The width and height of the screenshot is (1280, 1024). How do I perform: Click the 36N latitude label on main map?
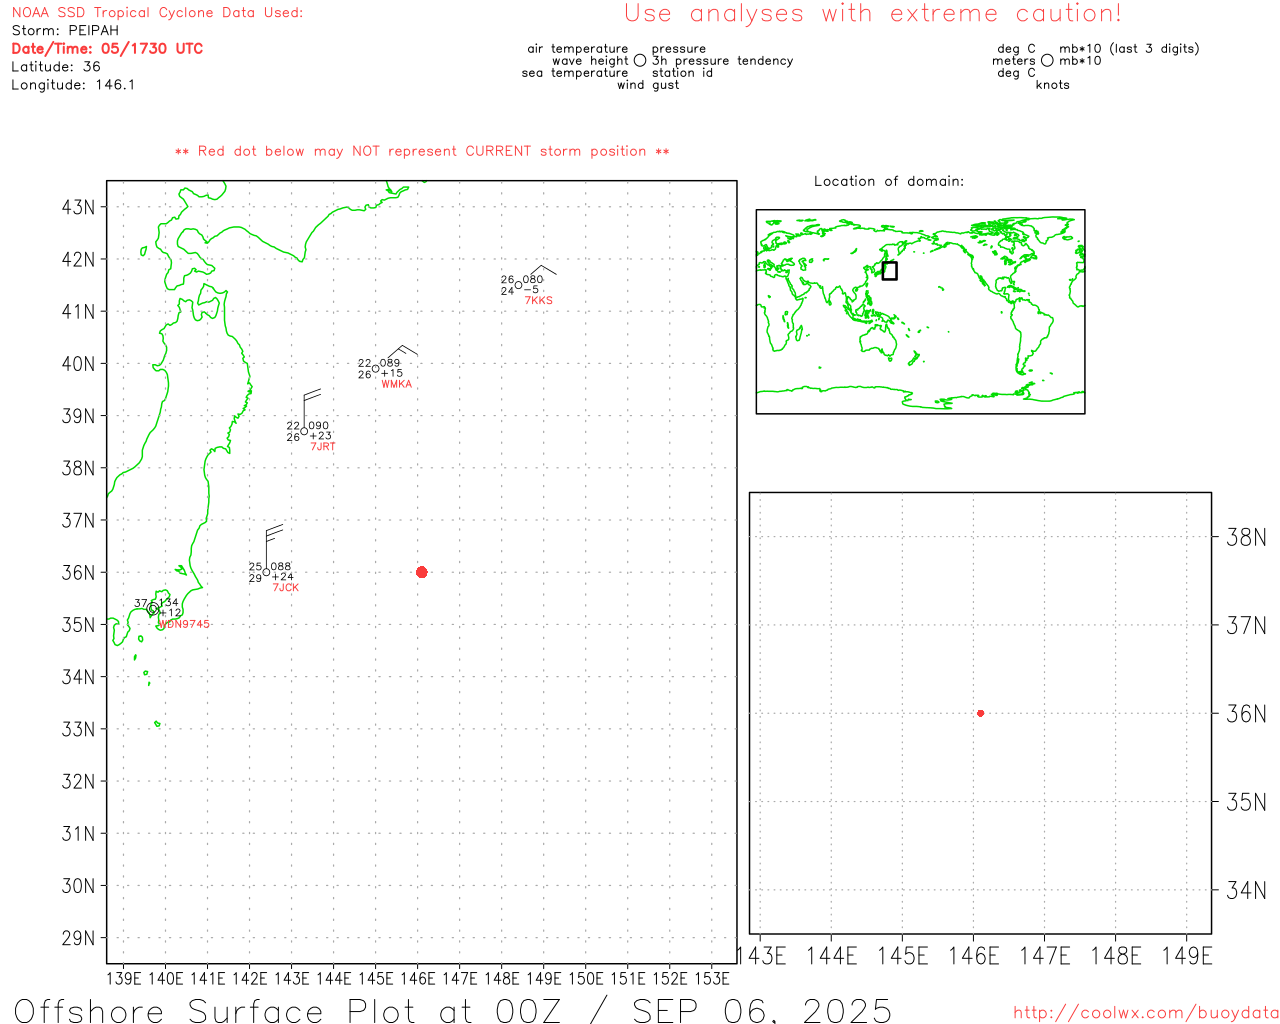click(79, 572)
